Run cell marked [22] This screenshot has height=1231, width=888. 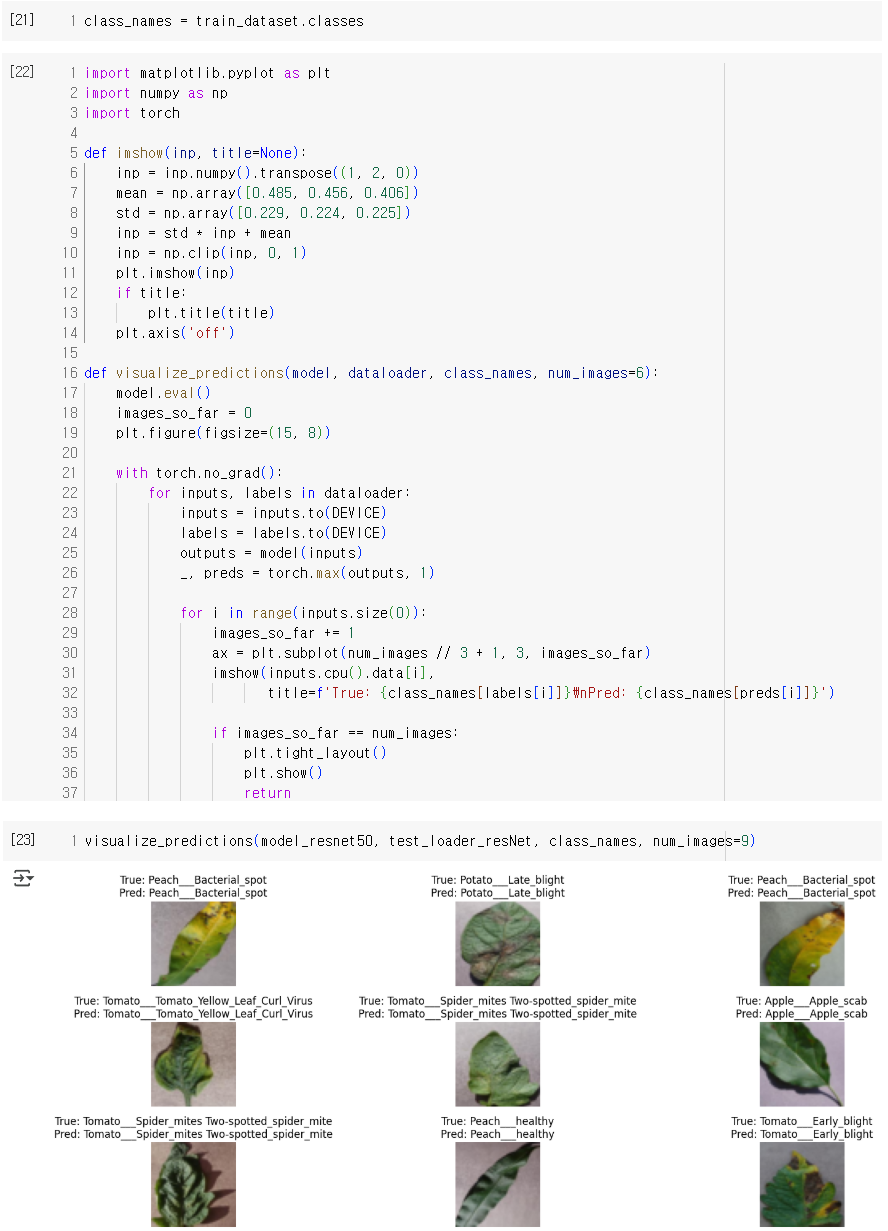21,72
